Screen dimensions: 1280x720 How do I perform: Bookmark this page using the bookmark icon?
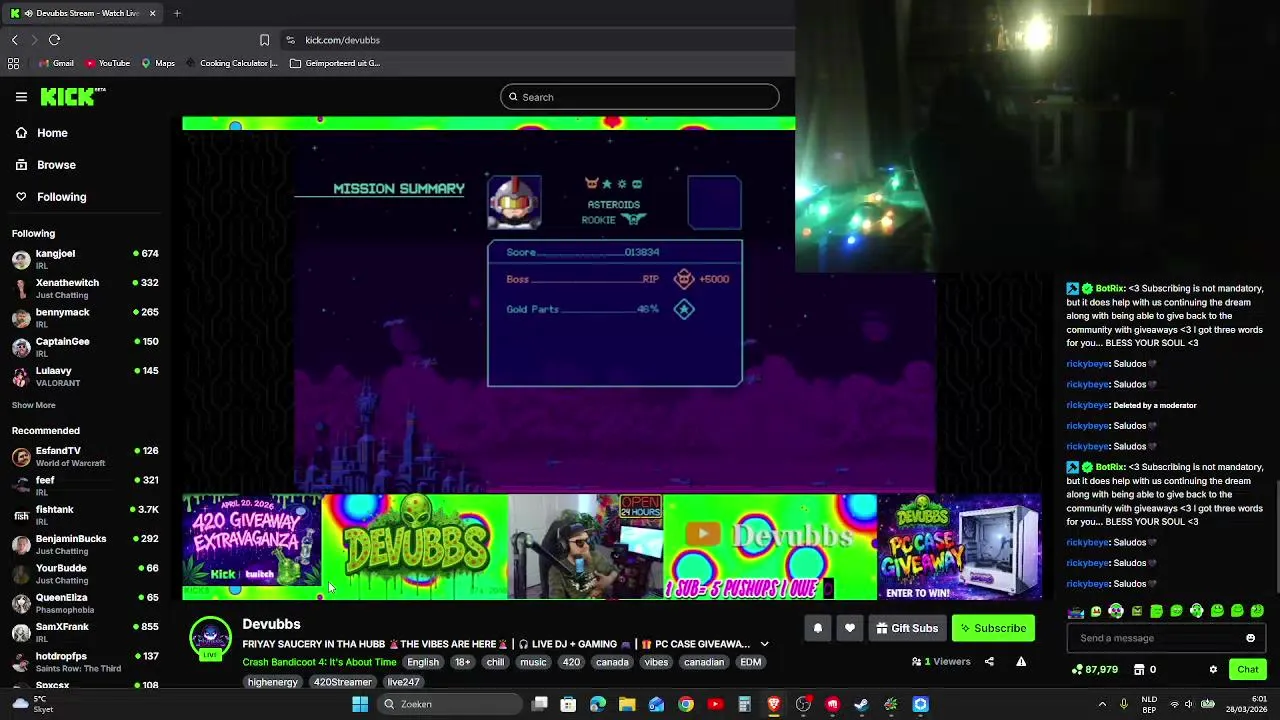pyautogui.click(x=264, y=40)
